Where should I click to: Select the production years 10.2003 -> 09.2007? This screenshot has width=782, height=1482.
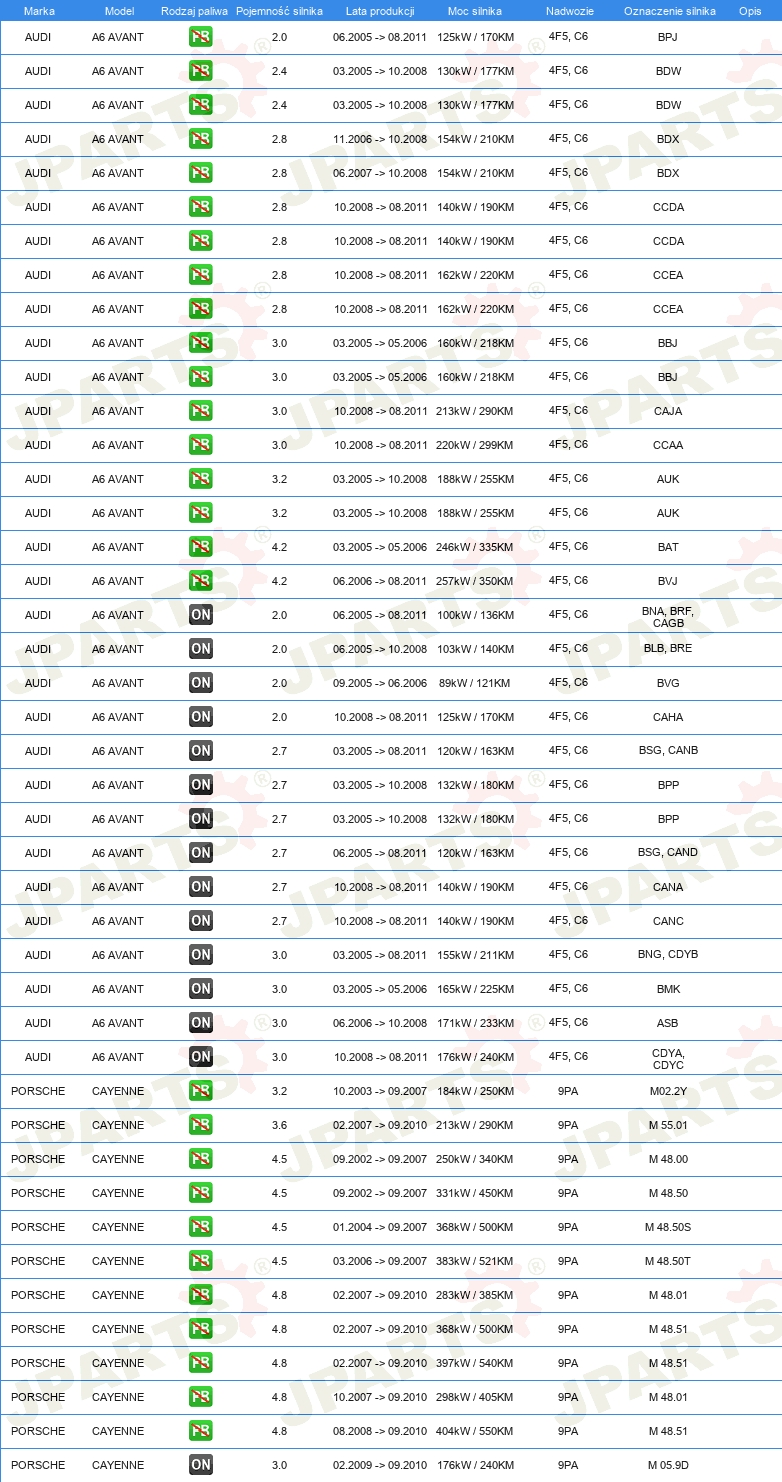[x=380, y=1091]
